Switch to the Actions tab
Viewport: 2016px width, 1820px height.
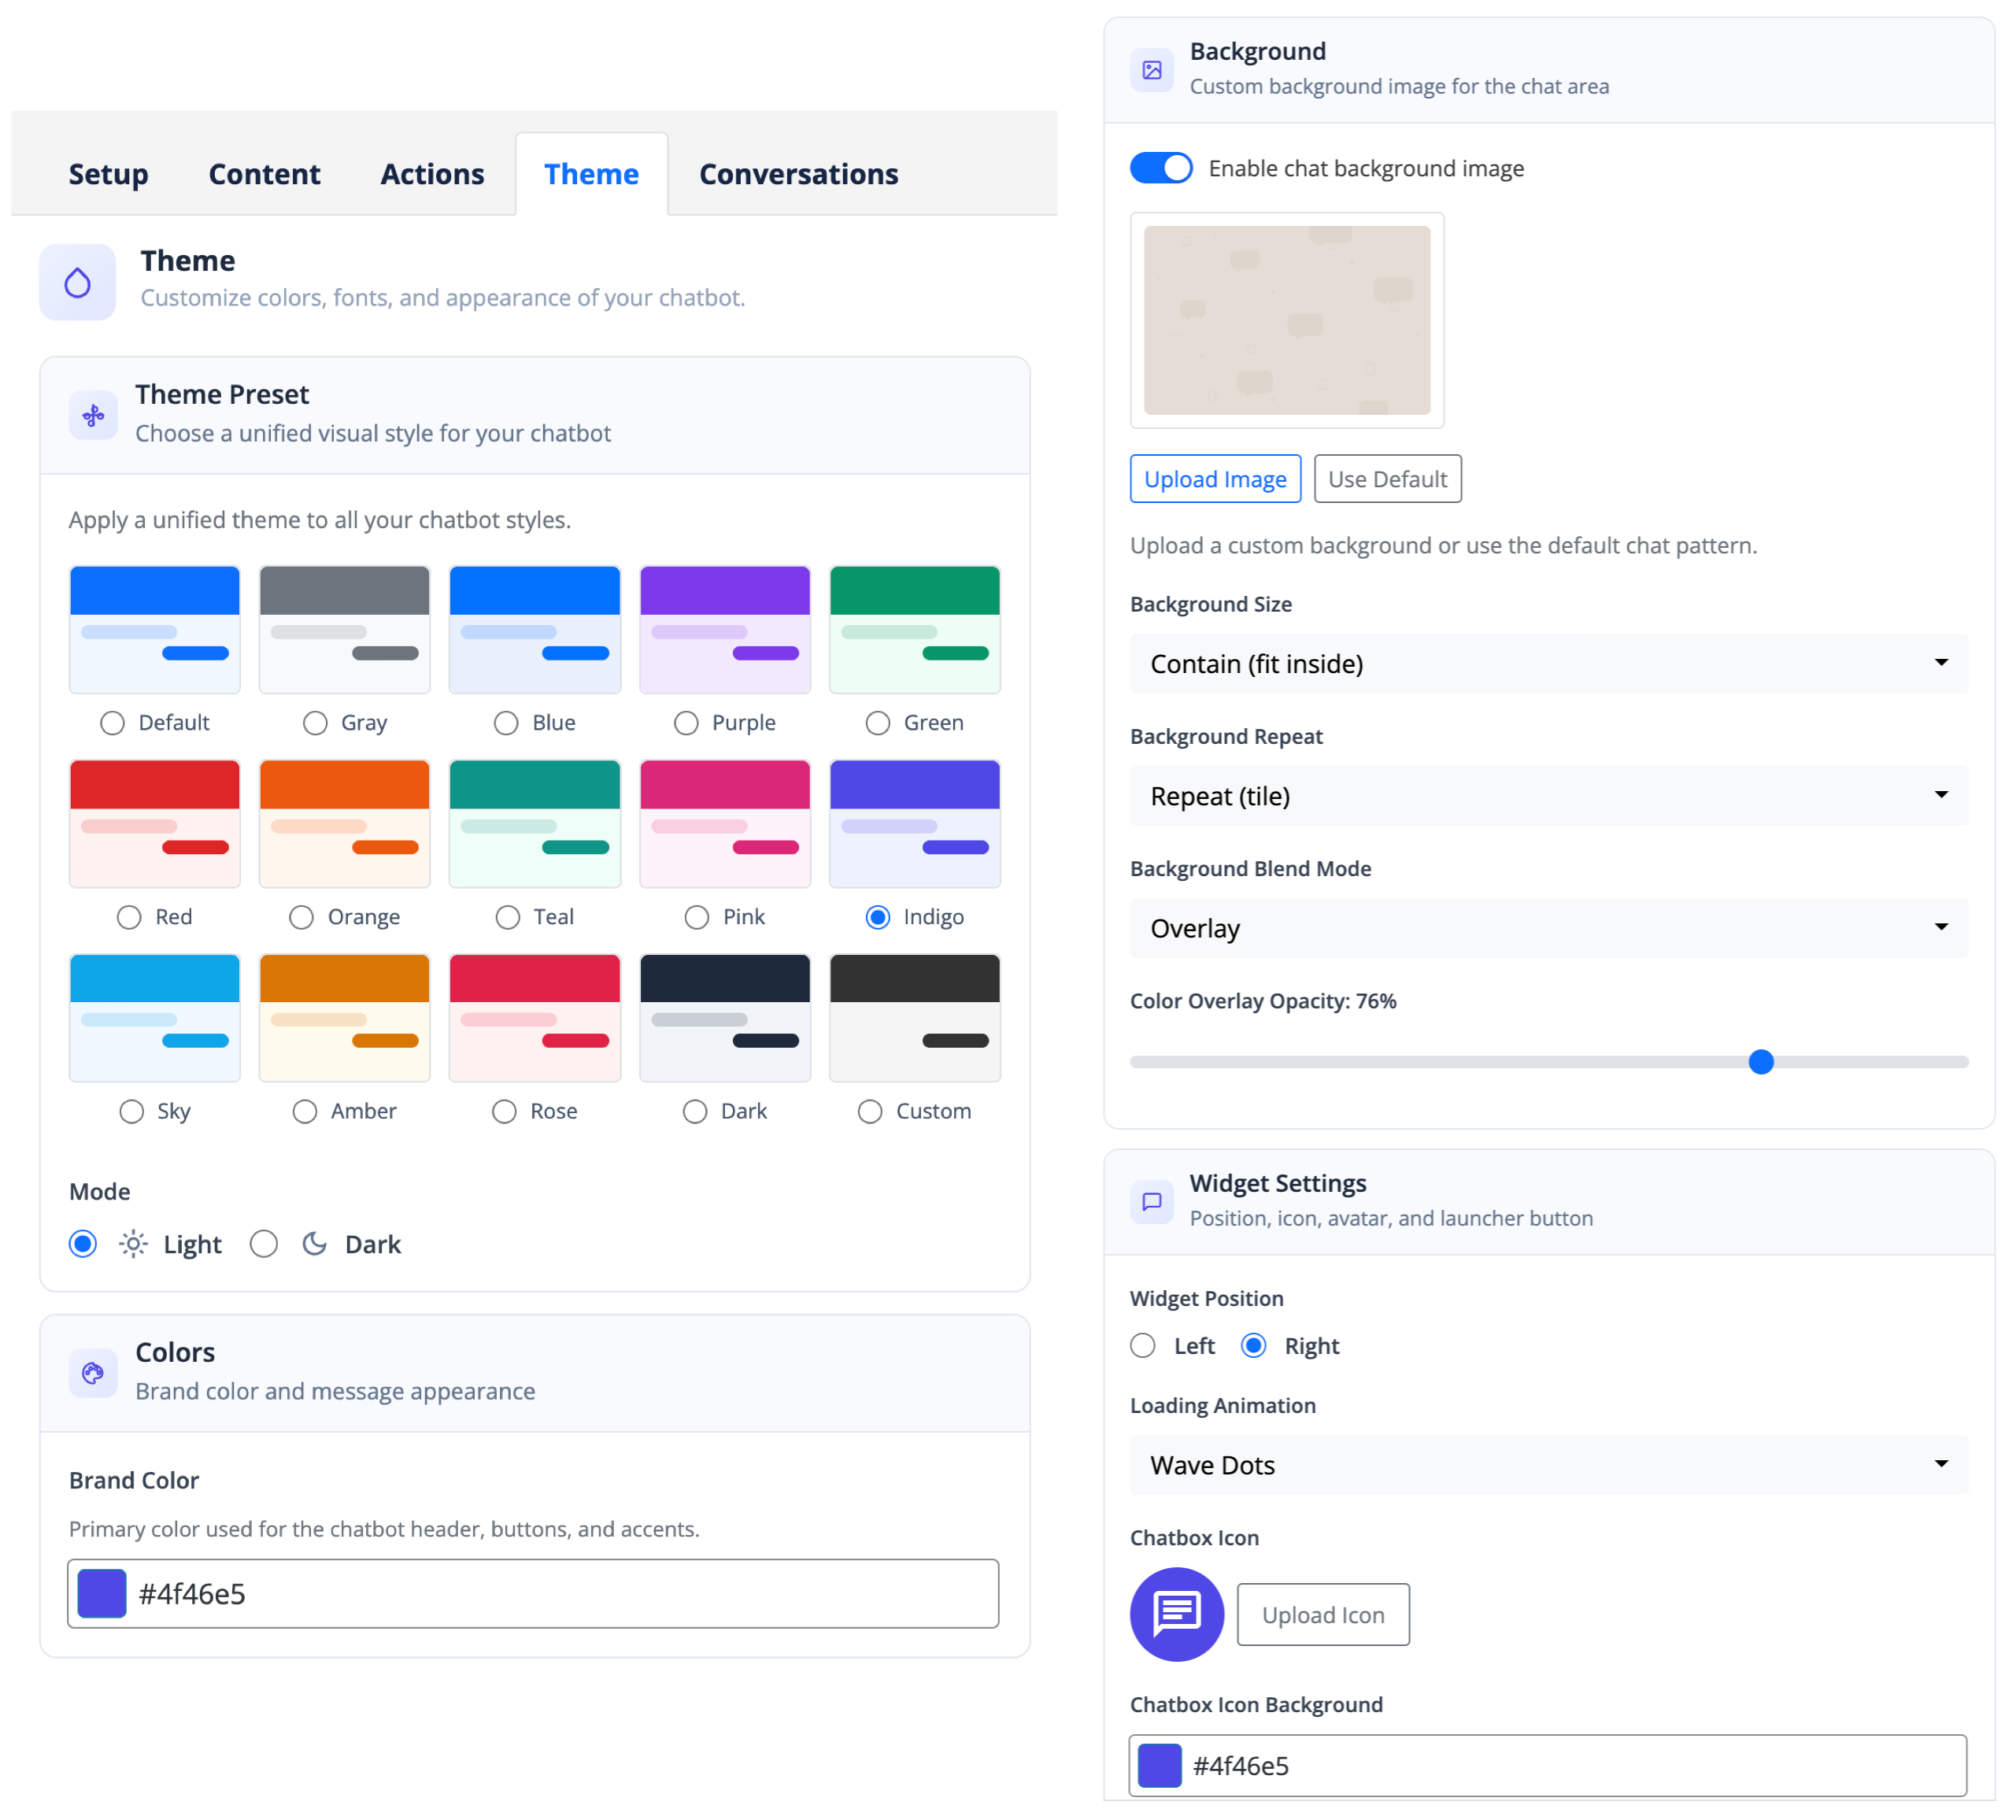click(431, 173)
